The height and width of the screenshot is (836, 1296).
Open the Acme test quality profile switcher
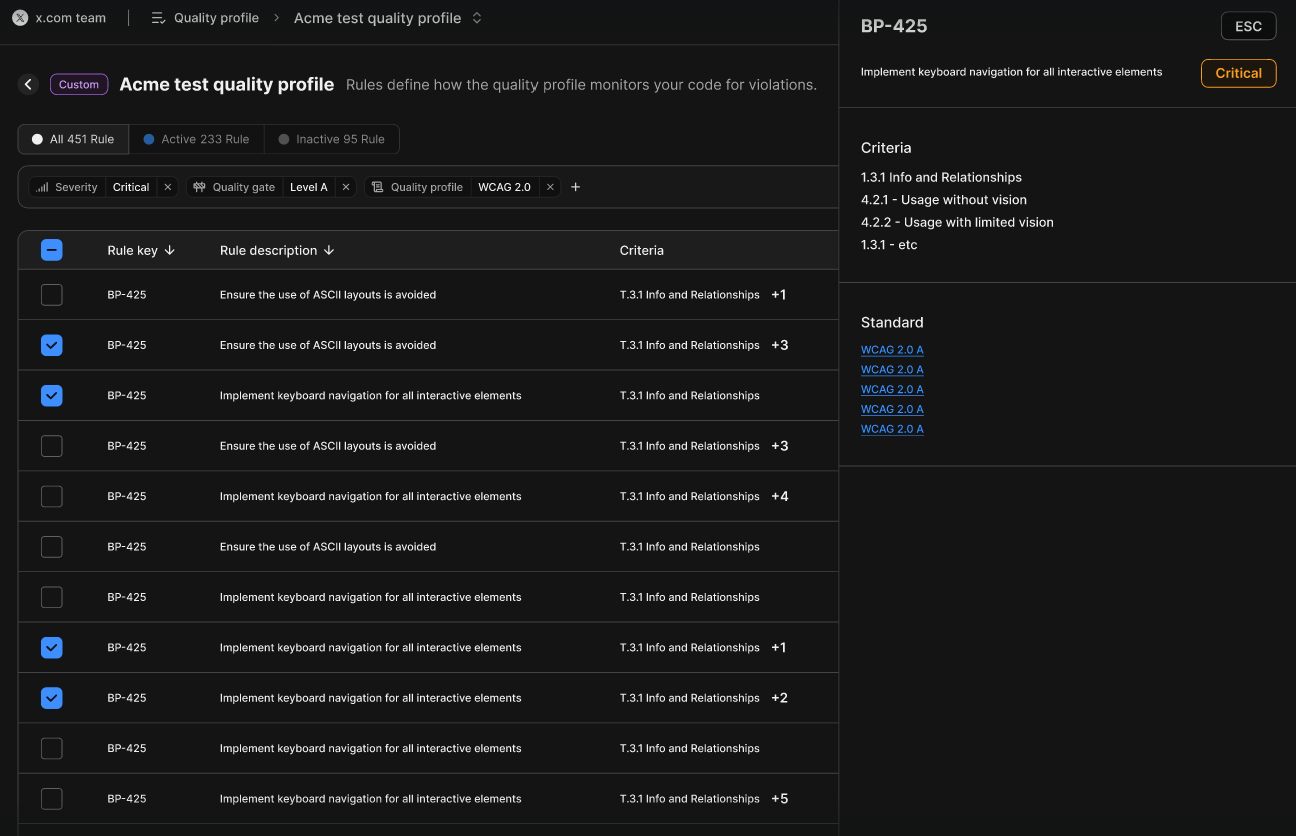[477, 18]
